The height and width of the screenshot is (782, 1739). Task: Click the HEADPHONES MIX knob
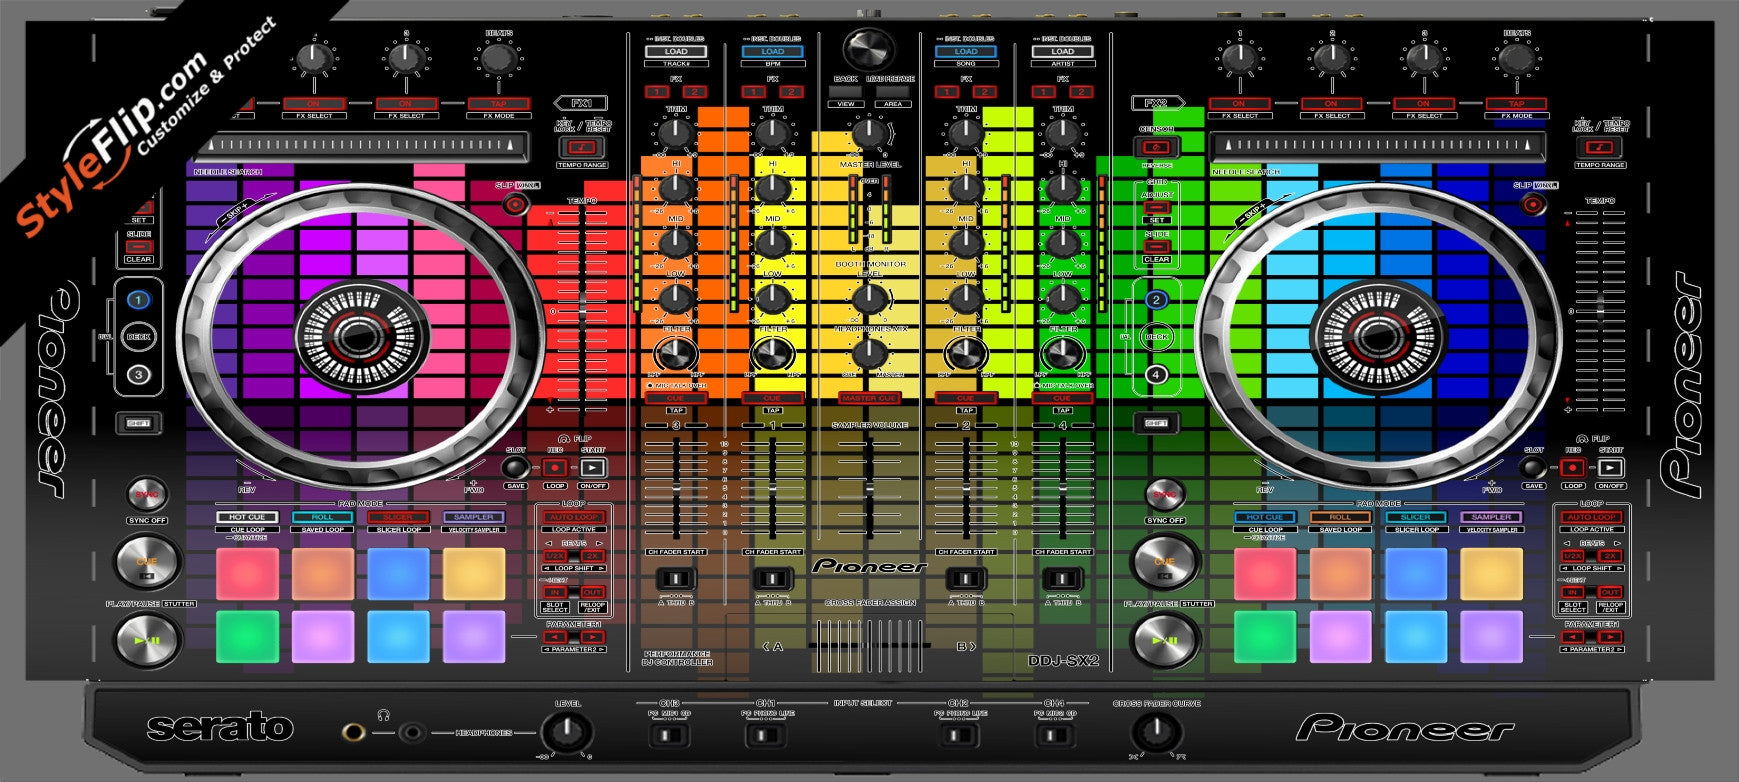point(868,353)
